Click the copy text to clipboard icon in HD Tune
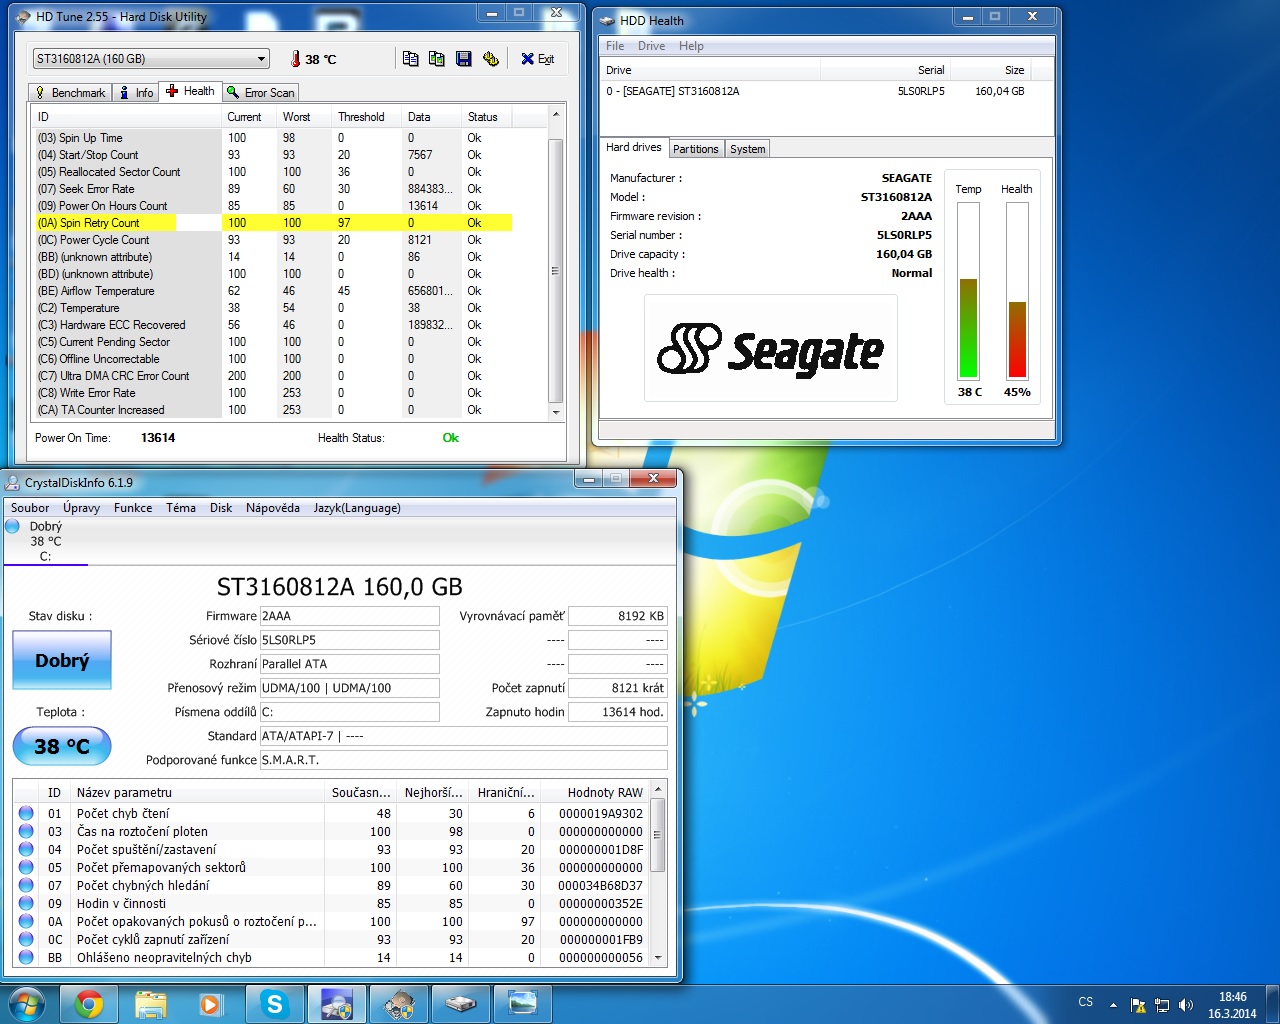This screenshot has height=1024, width=1280. click(x=410, y=59)
